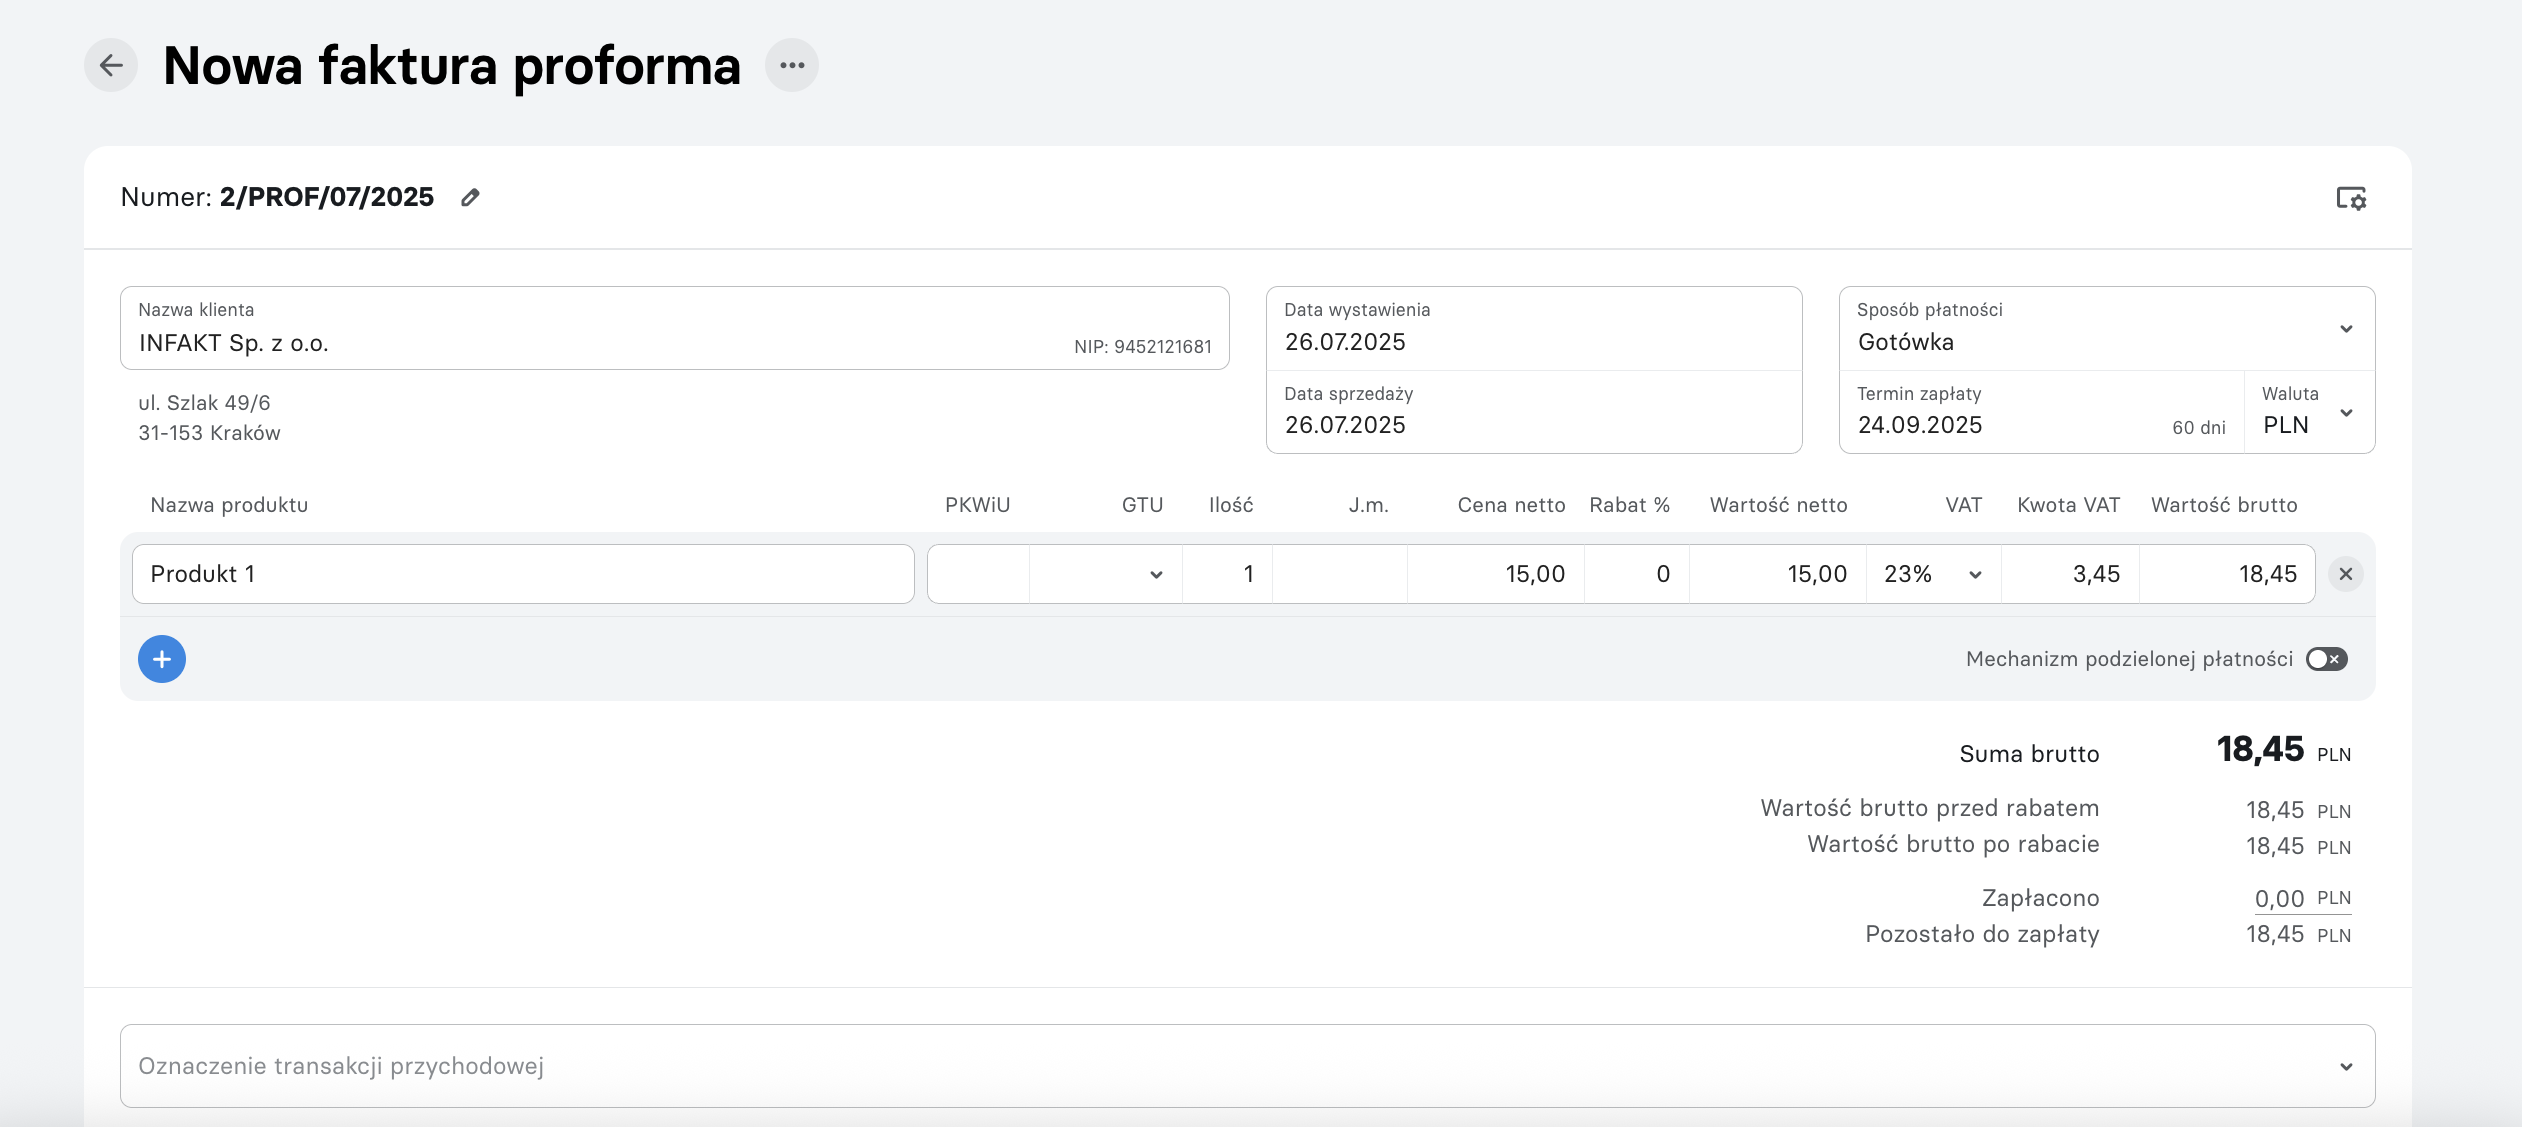
Task: Click the Nowa faktura proforma heading
Action: [452, 66]
